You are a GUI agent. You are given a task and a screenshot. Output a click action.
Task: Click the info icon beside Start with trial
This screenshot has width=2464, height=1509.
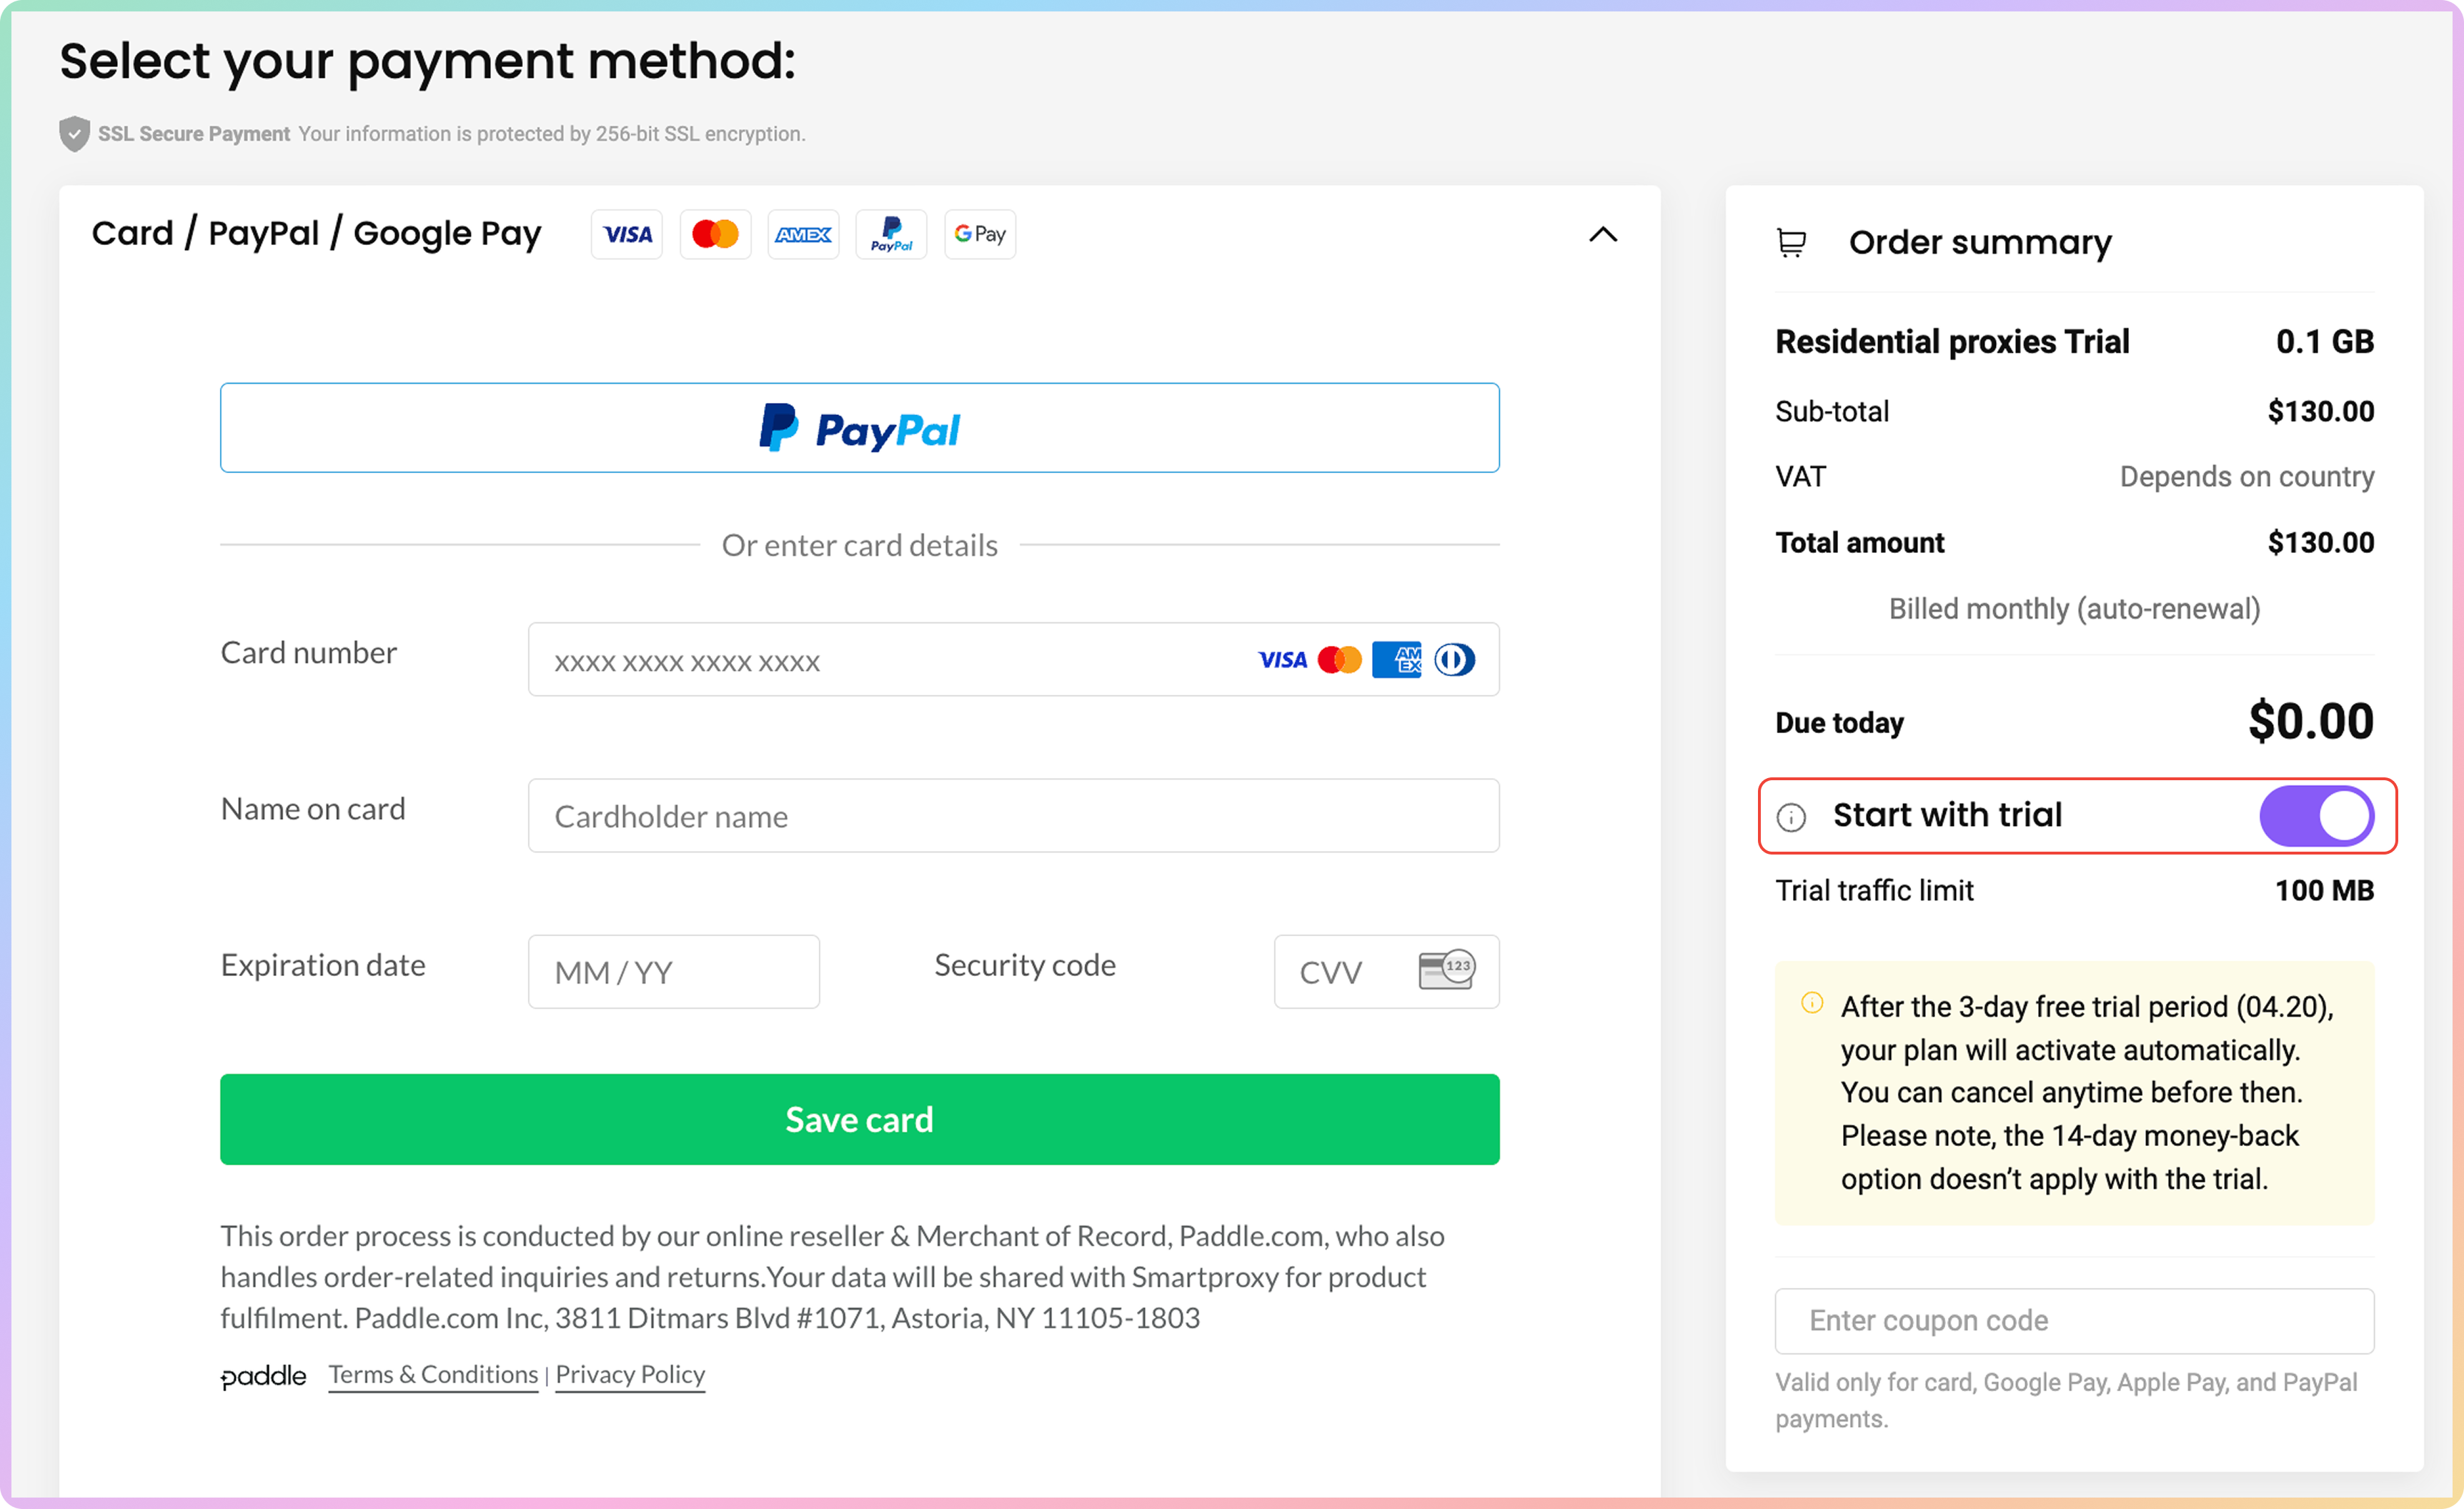coord(1791,817)
